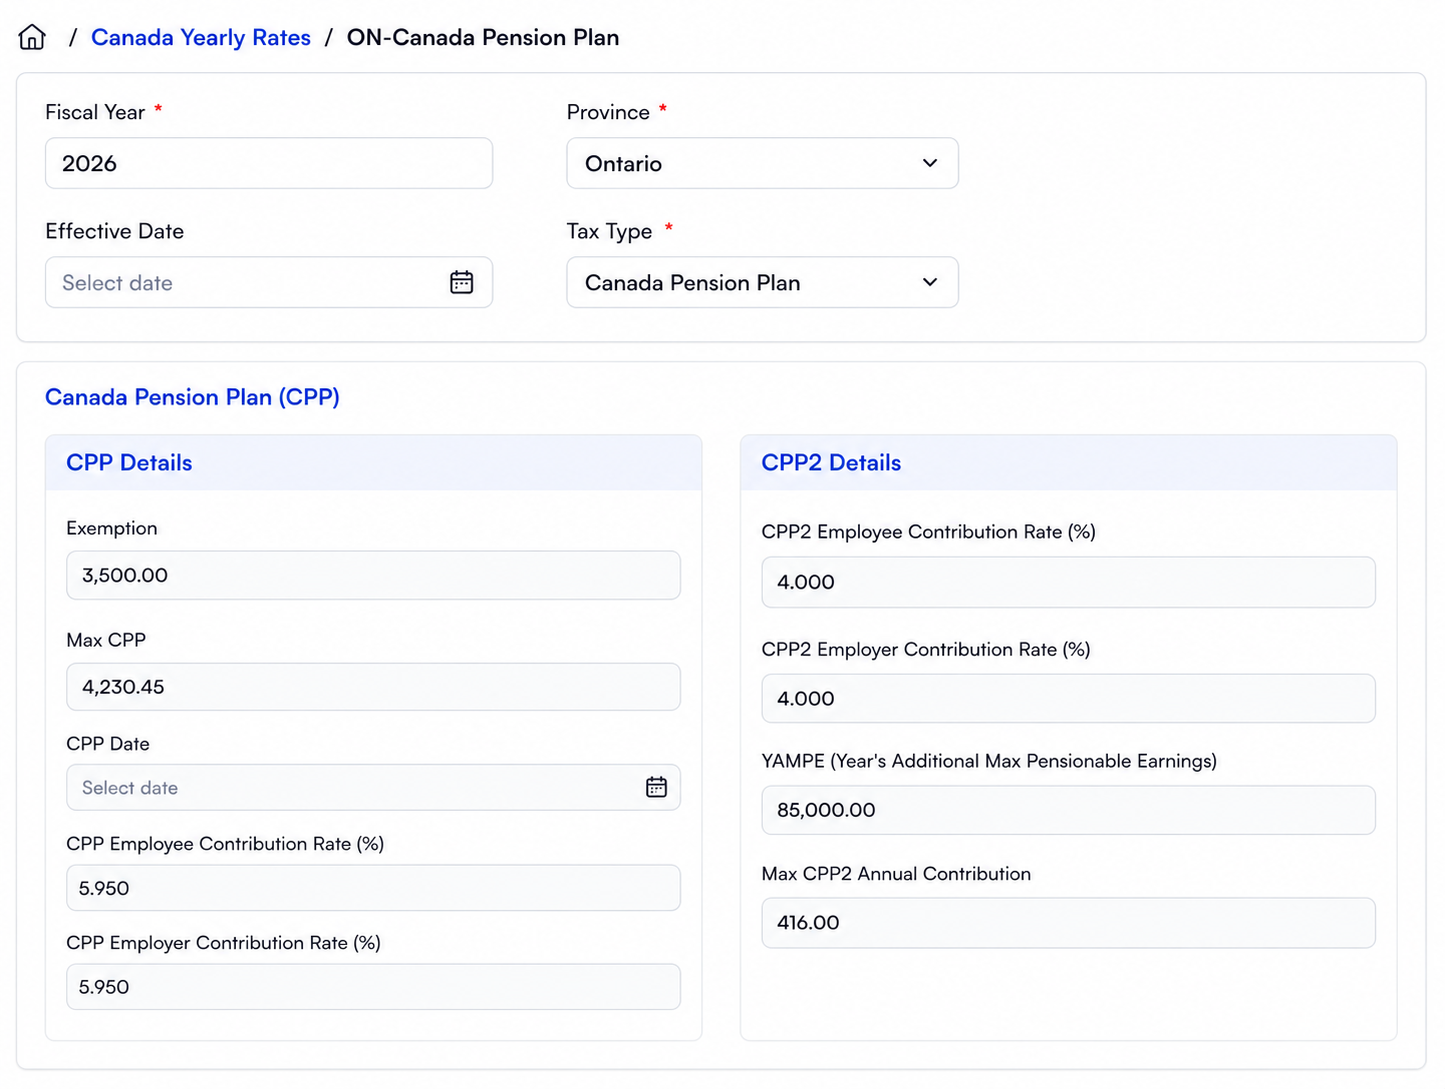The height and width of the screenshot is (1089, 1445).
Task: Click the Effective Date select date field
Action: 269,282
